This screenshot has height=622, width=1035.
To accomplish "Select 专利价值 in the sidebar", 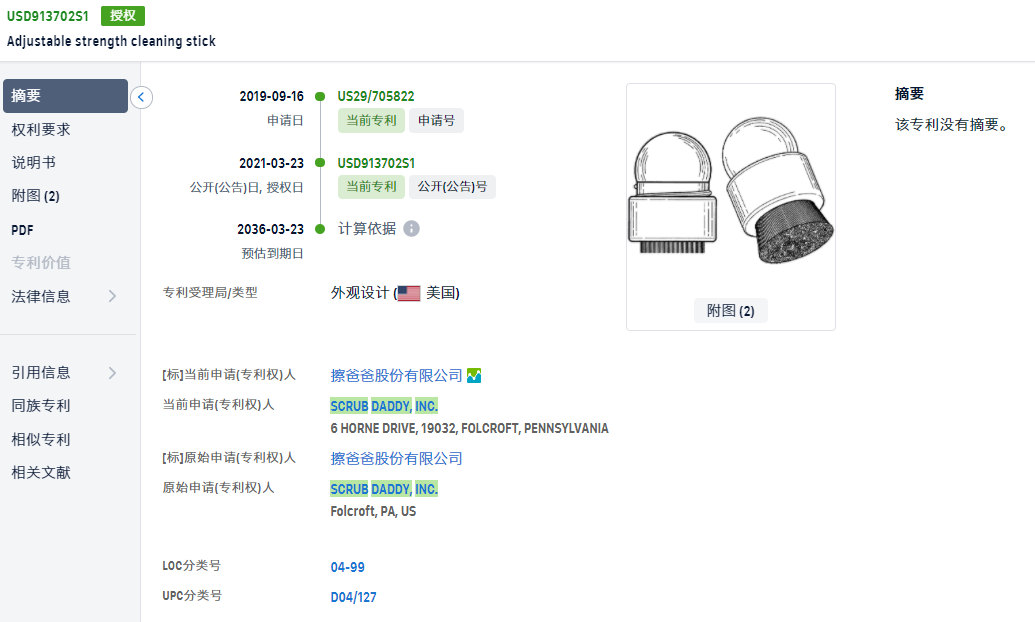I will click(x=41, y=262).
